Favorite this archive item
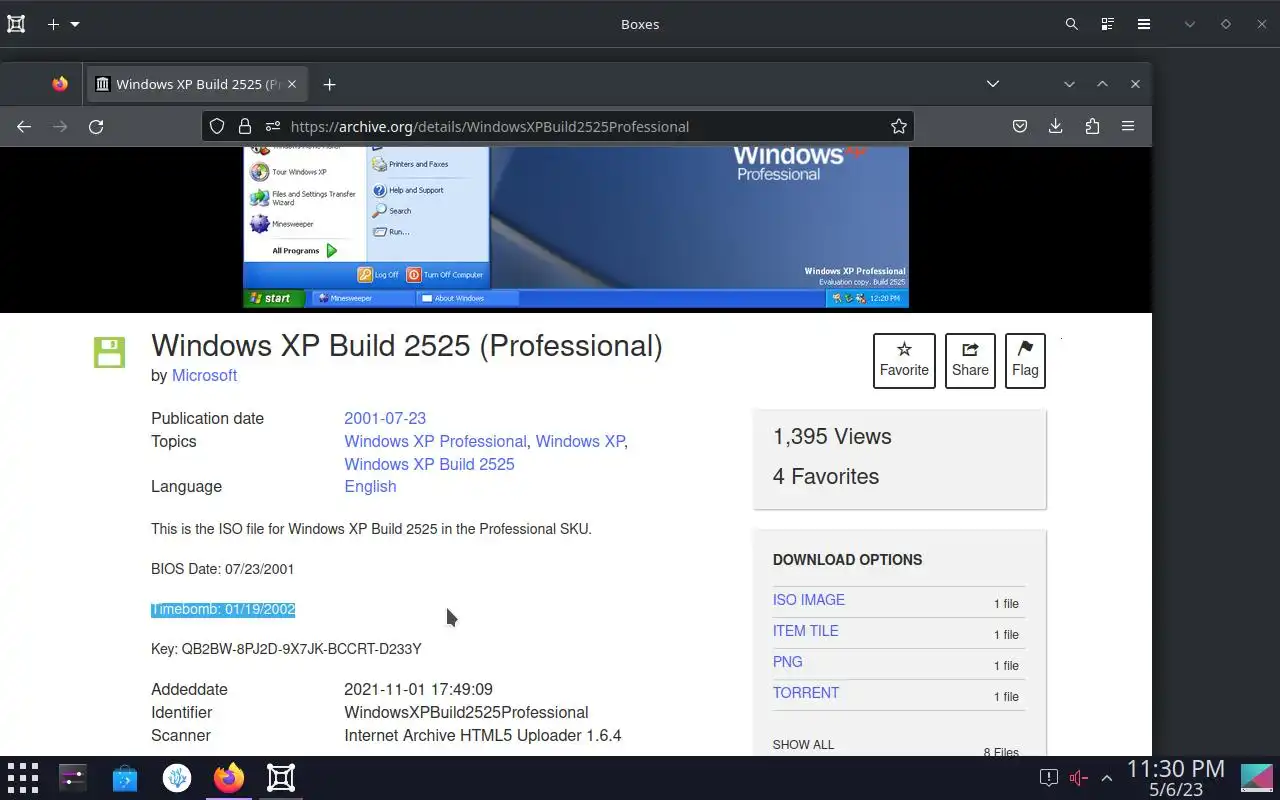1280x800 pixels. (x=904, y=360)
